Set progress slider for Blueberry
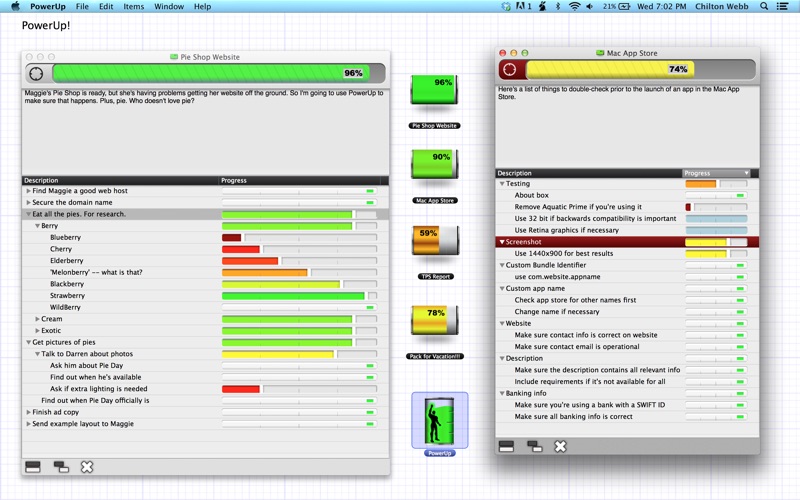The width and height of the screenshot is (800, 500). pos(299,237)
